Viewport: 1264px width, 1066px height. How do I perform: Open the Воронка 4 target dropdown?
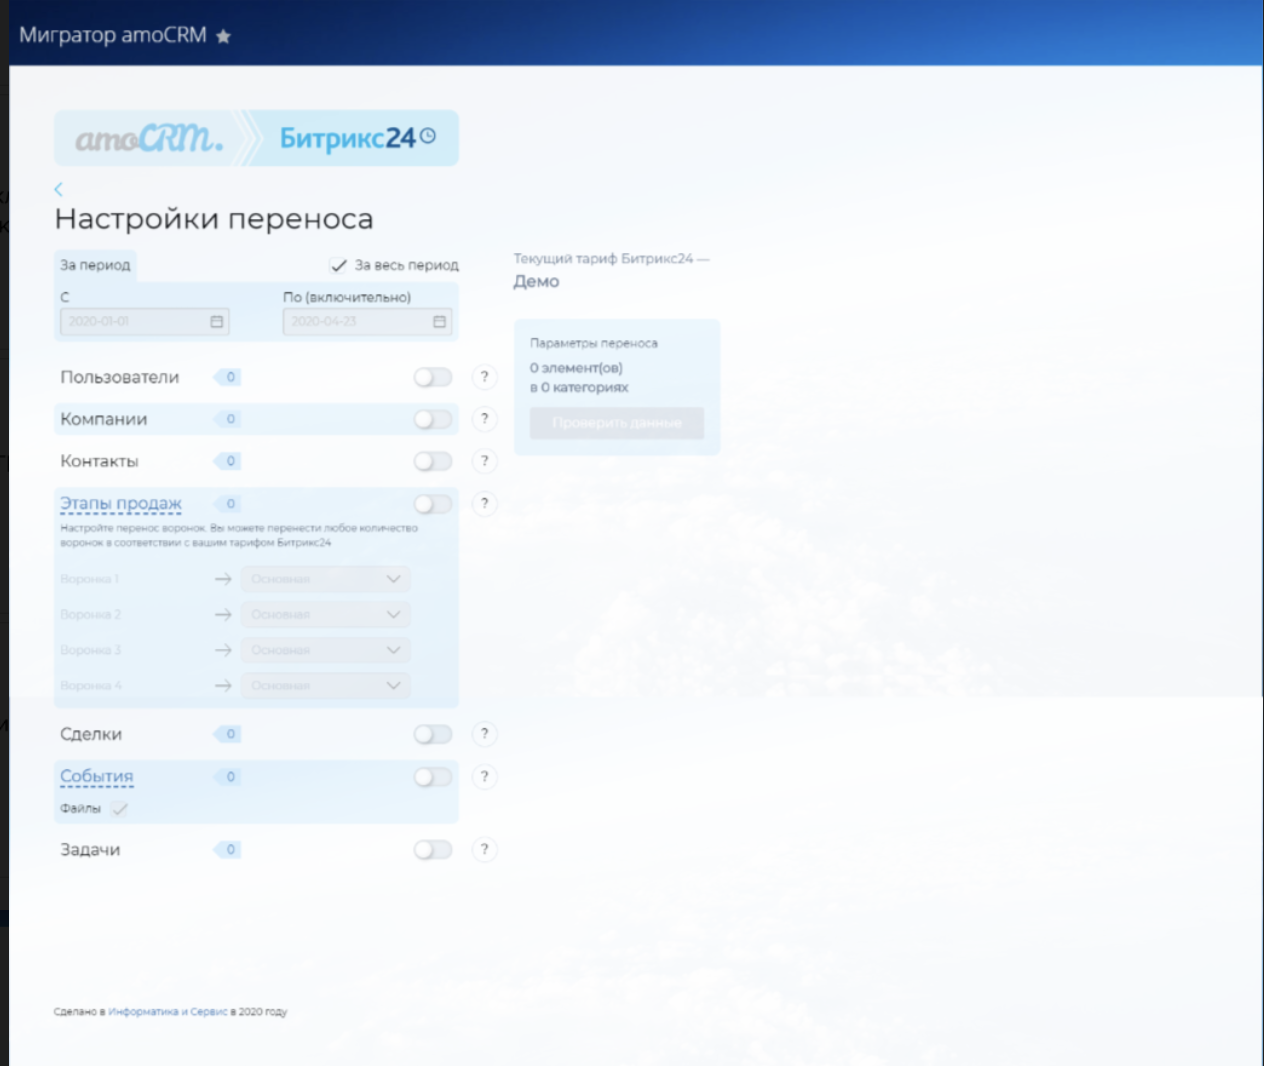[x=325, y=686]
